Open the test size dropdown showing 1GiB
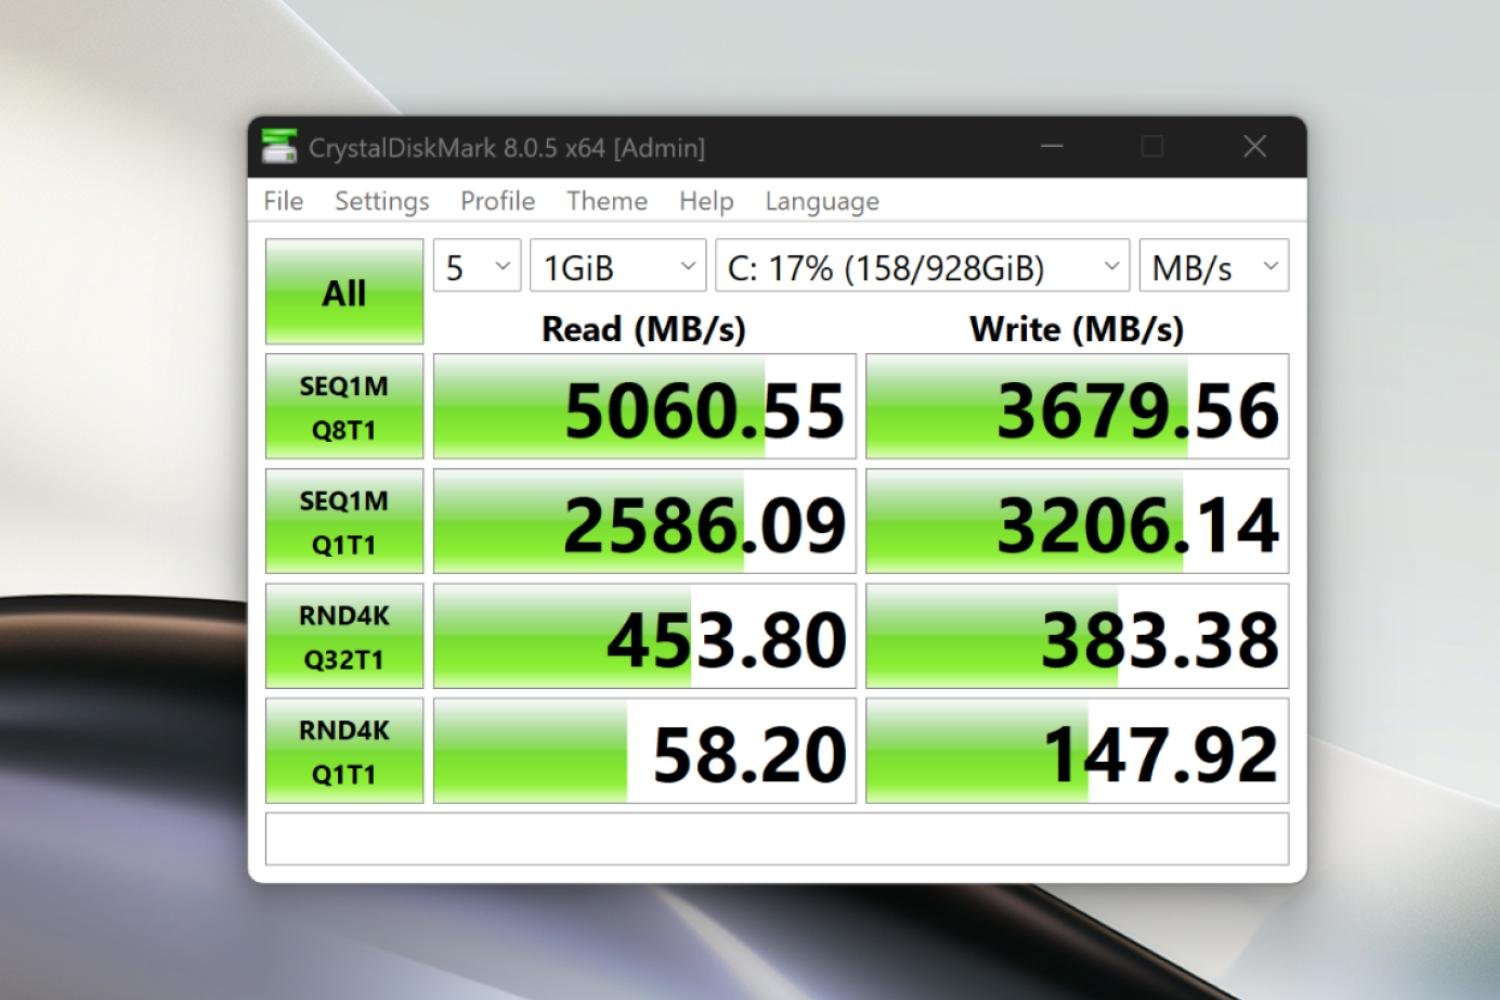The height and width of the screenshot is (1000, 1500). 618,266
